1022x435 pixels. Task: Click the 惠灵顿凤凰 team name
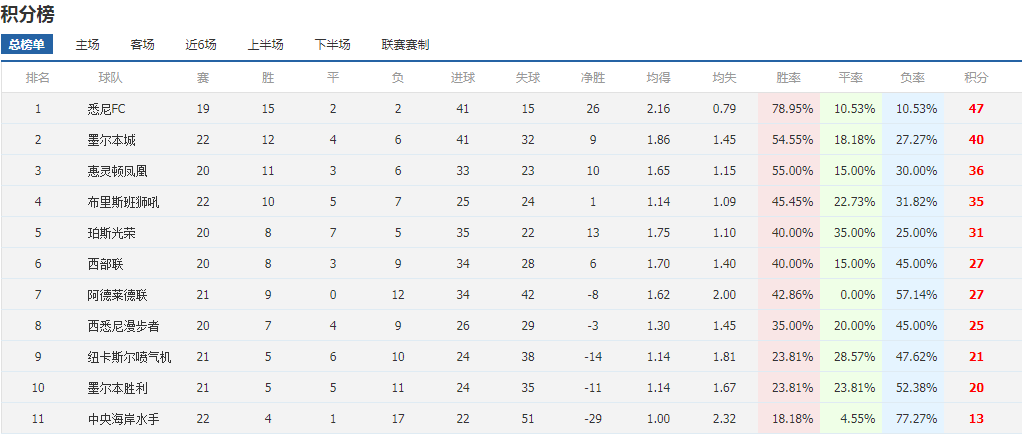(x=117, y=171)
